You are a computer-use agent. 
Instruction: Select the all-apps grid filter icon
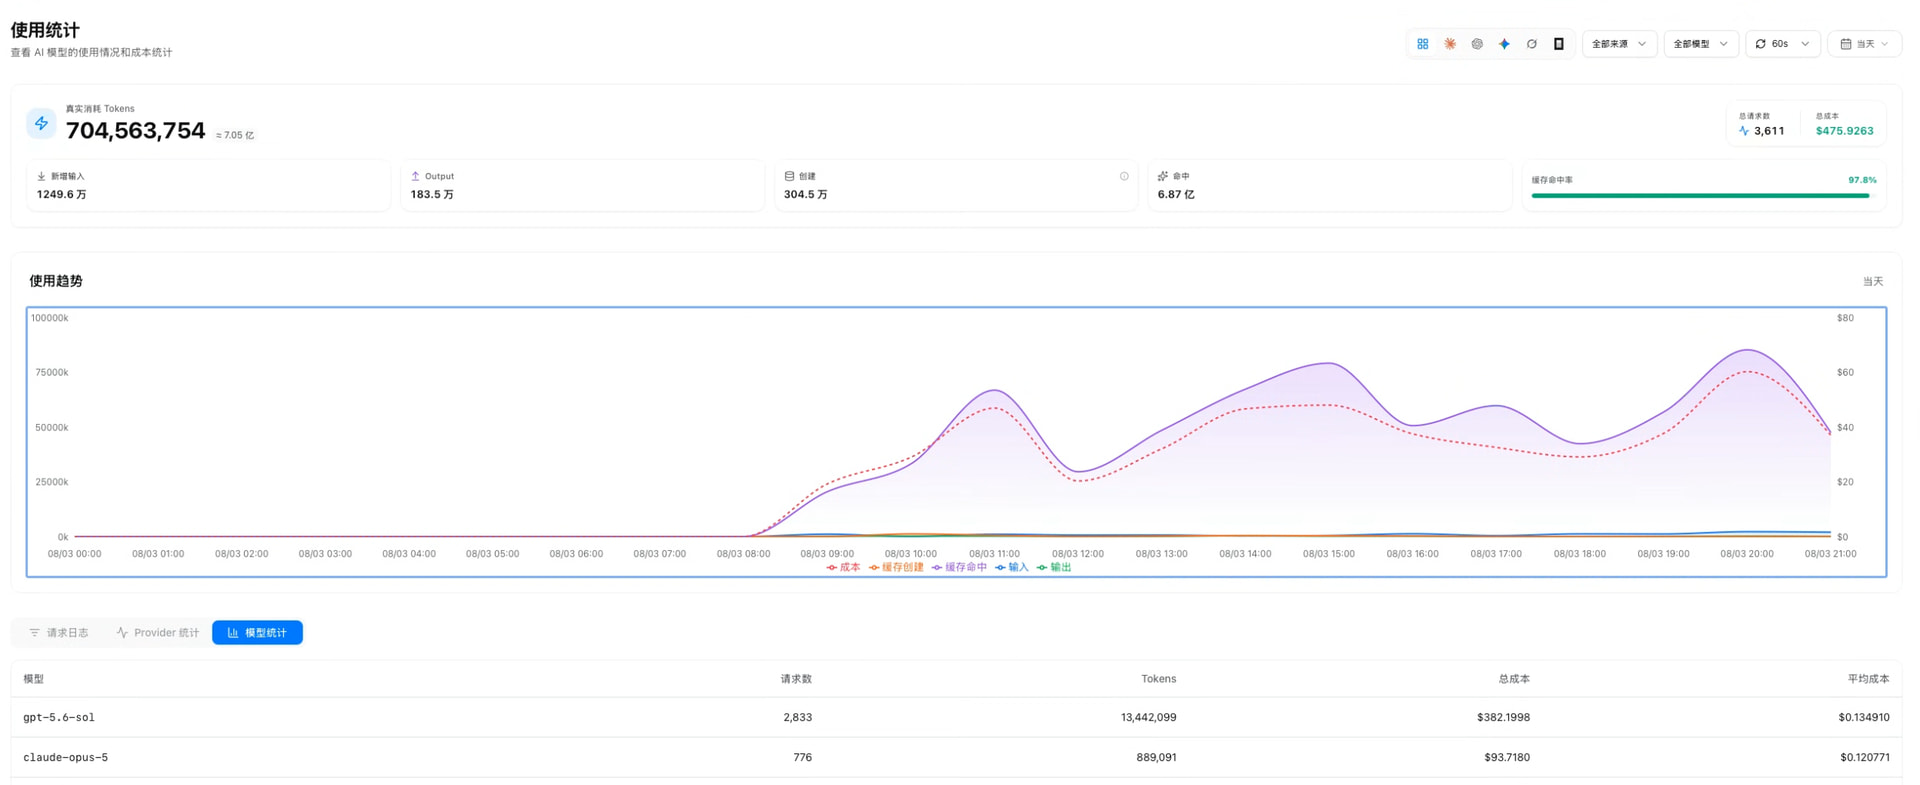tap(1422, 44)
